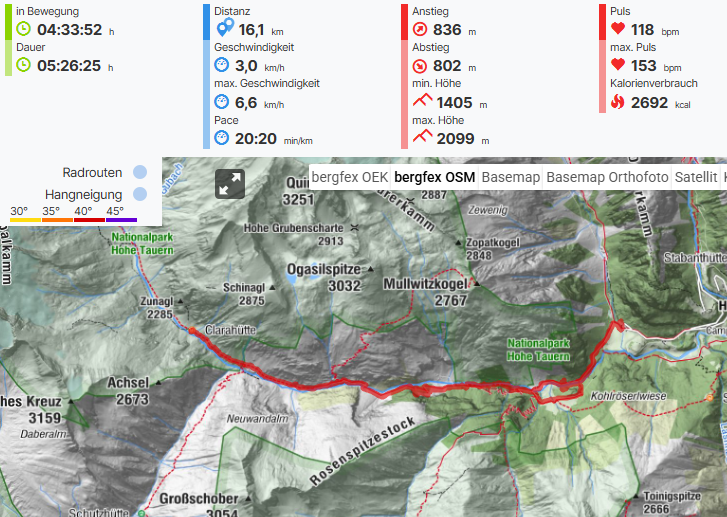
Task: Click the ascent arrow icon beside 836 m
Action: tap(420, 29)
